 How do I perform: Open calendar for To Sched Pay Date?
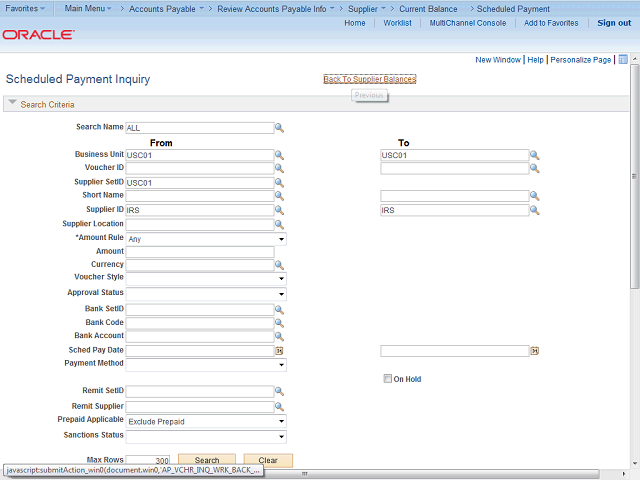[534, 351]
